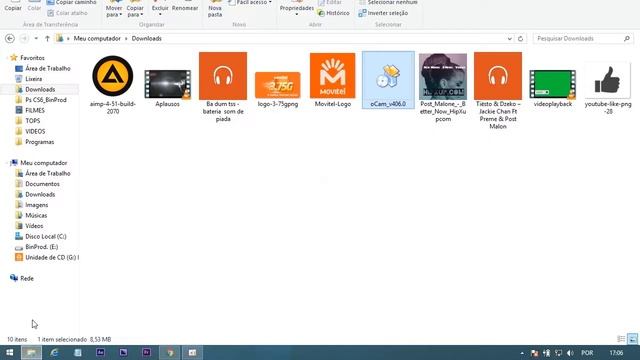Open Premiere Pro from the taskbar

(x=147, y=353)
